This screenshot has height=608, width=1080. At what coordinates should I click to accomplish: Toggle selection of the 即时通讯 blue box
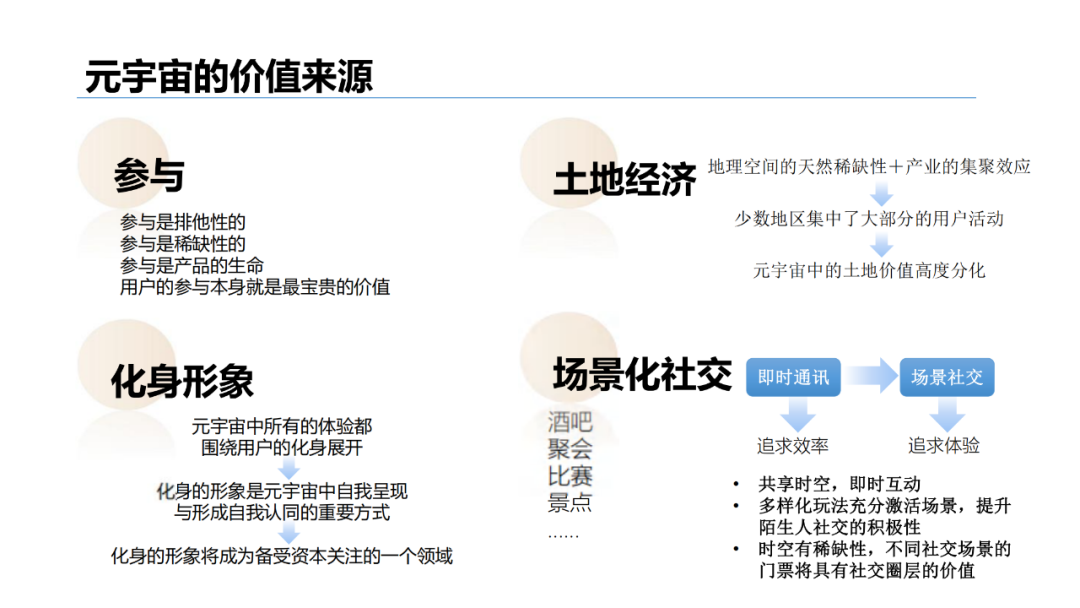793,377
